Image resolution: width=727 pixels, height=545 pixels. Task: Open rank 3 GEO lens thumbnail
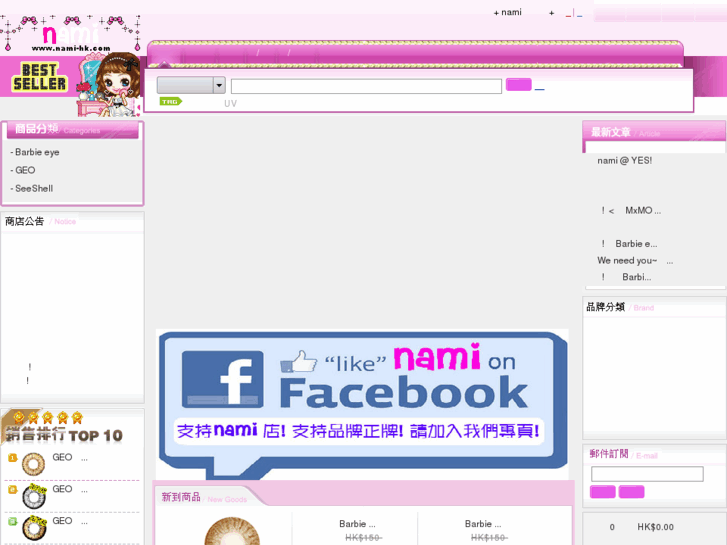[x=34, y=528]
